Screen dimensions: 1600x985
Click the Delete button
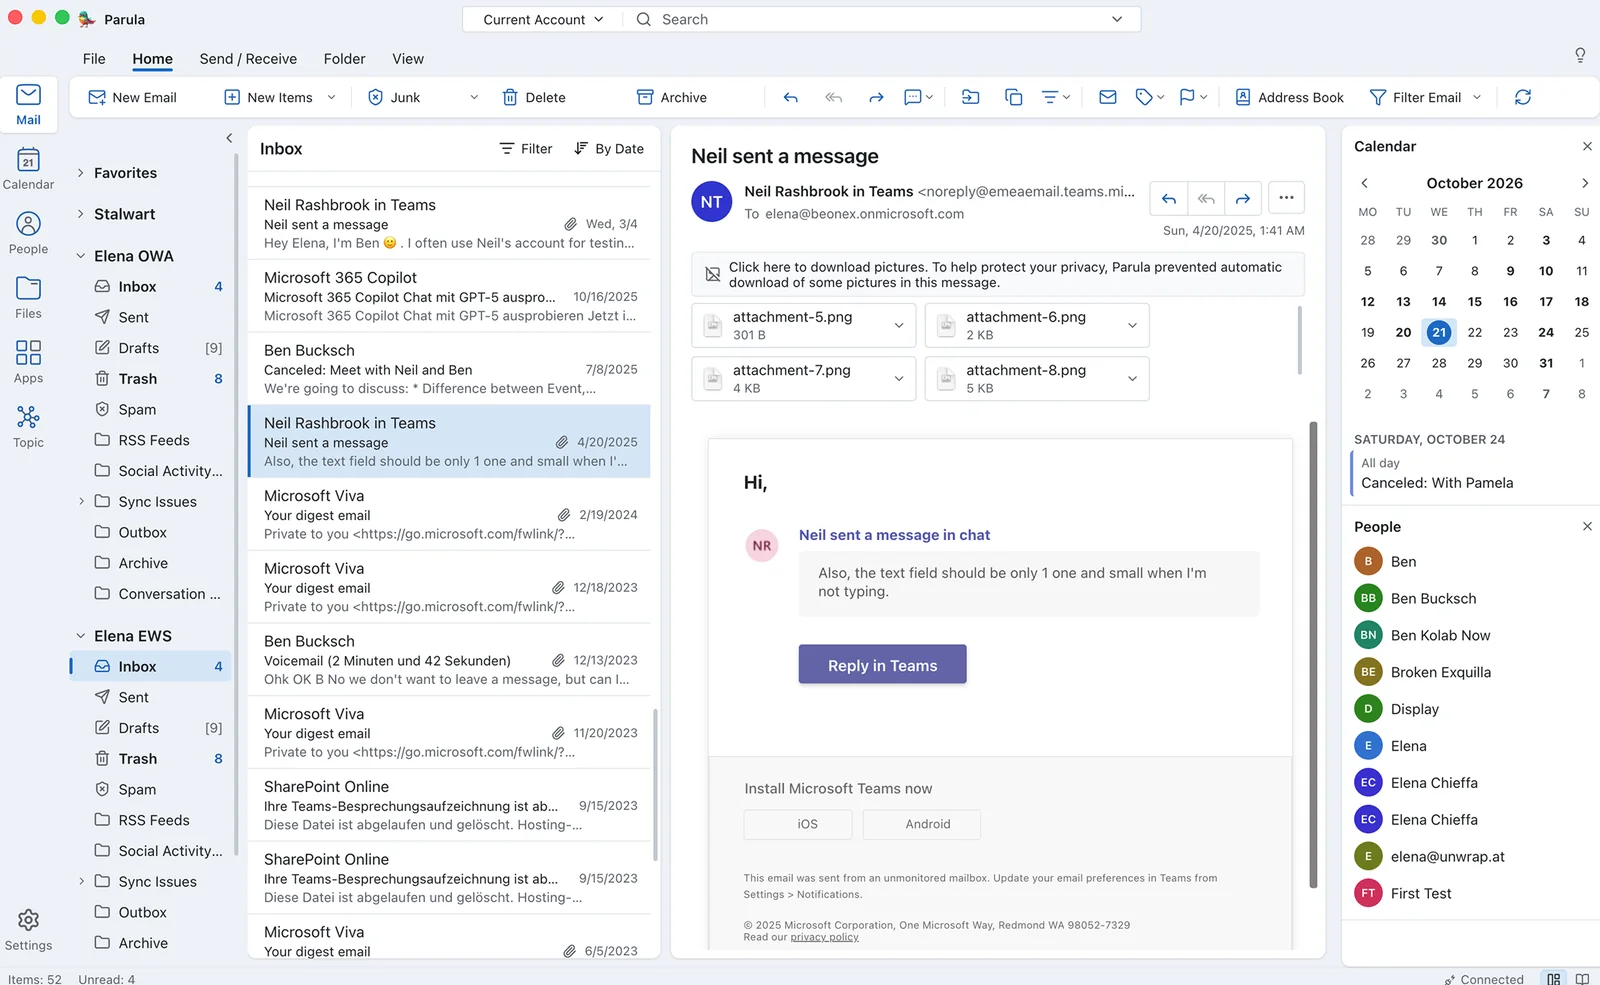pos(534,97)
